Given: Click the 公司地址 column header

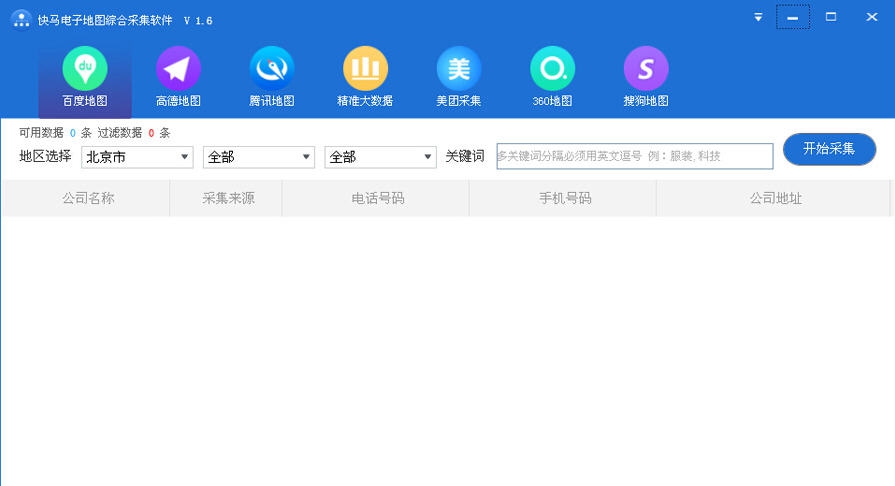Looking at the screenshot, I should click(775, 198).
